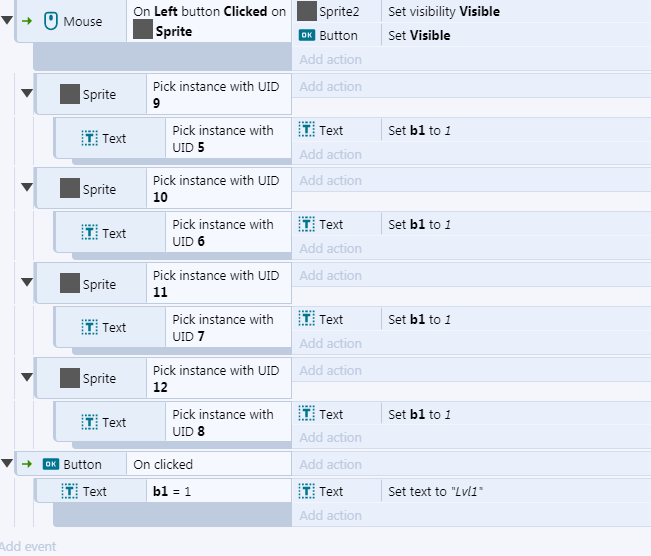Viewport: 651px width, 556px height.
Task: Click the Mouse object icon in first event
Action: (x=51, y=21)
